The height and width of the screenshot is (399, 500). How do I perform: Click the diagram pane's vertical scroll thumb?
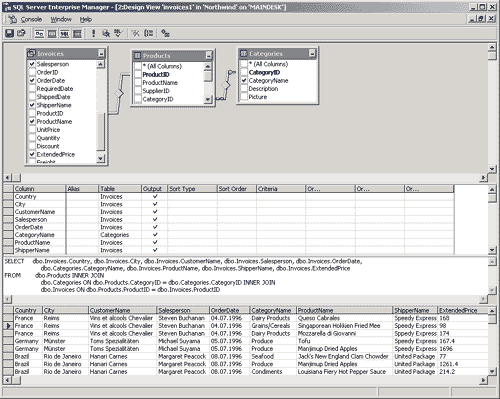point(492,56)
